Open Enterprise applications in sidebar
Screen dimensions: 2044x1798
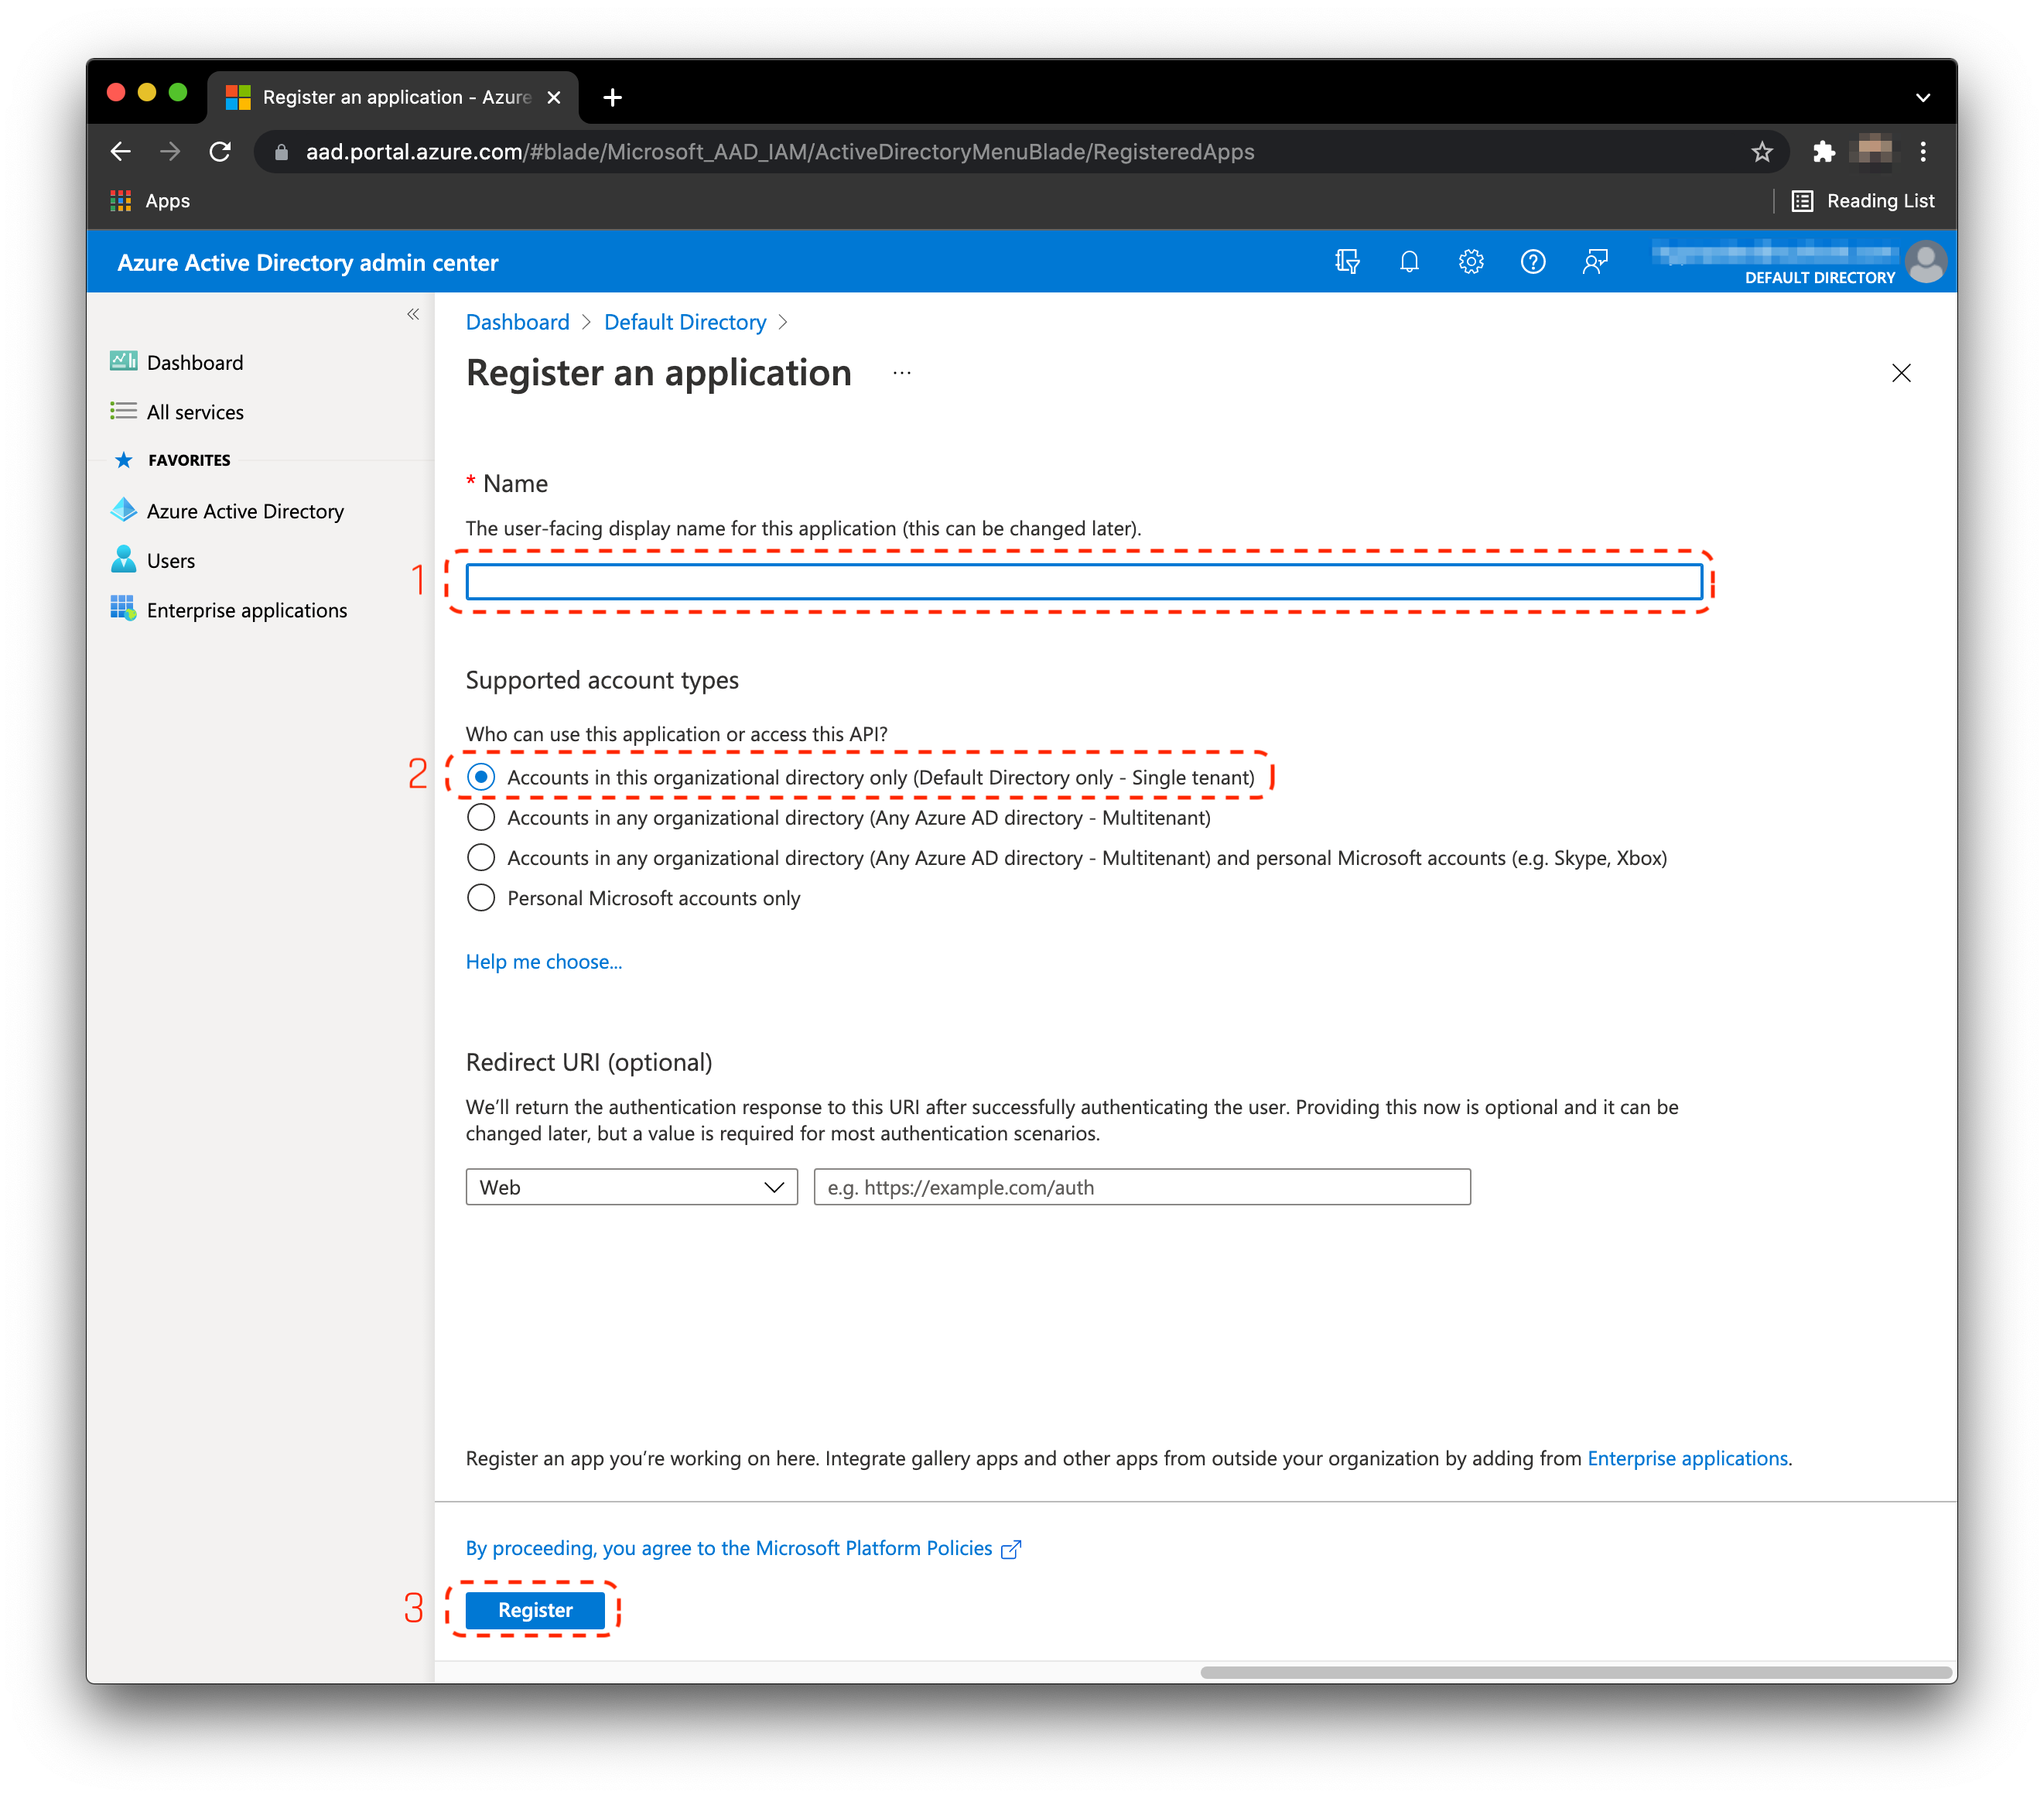(247, 610)
